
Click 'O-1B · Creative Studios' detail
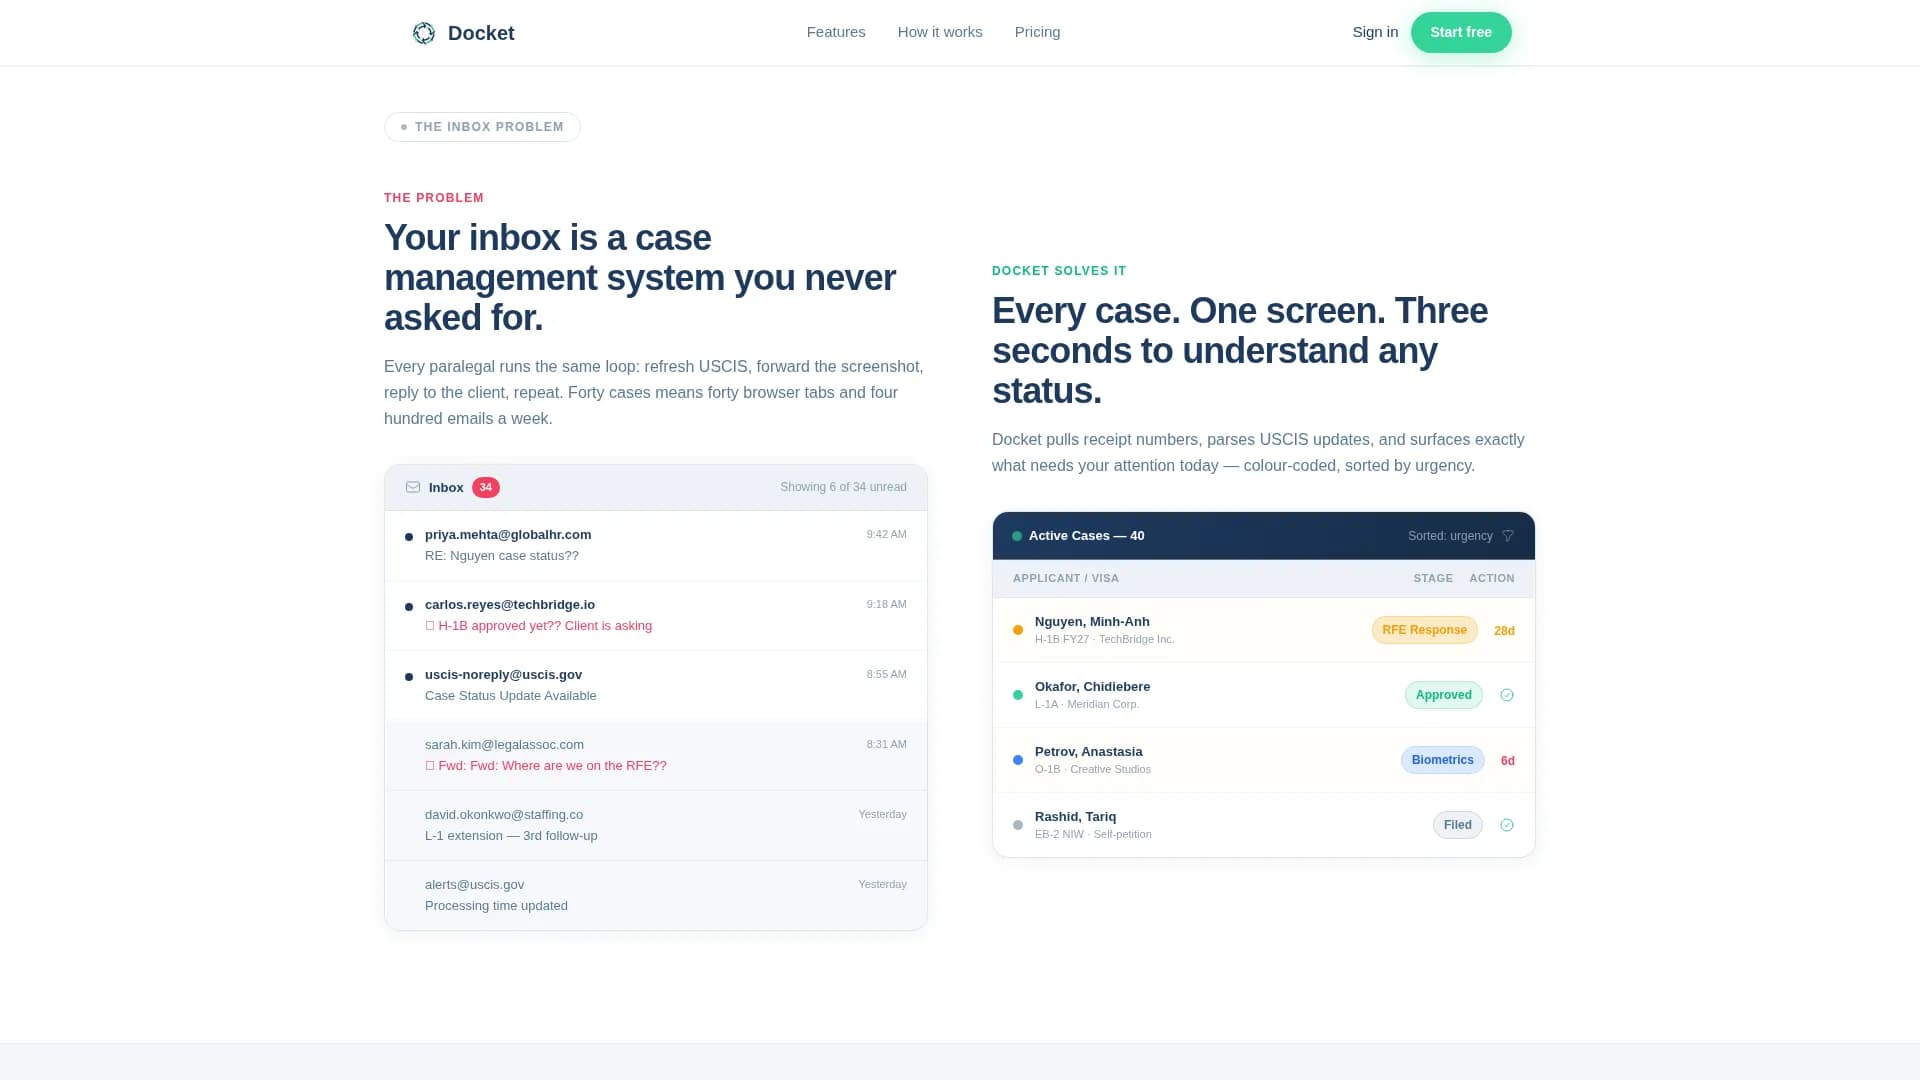pyautogui.click(x=1093, y=769)
